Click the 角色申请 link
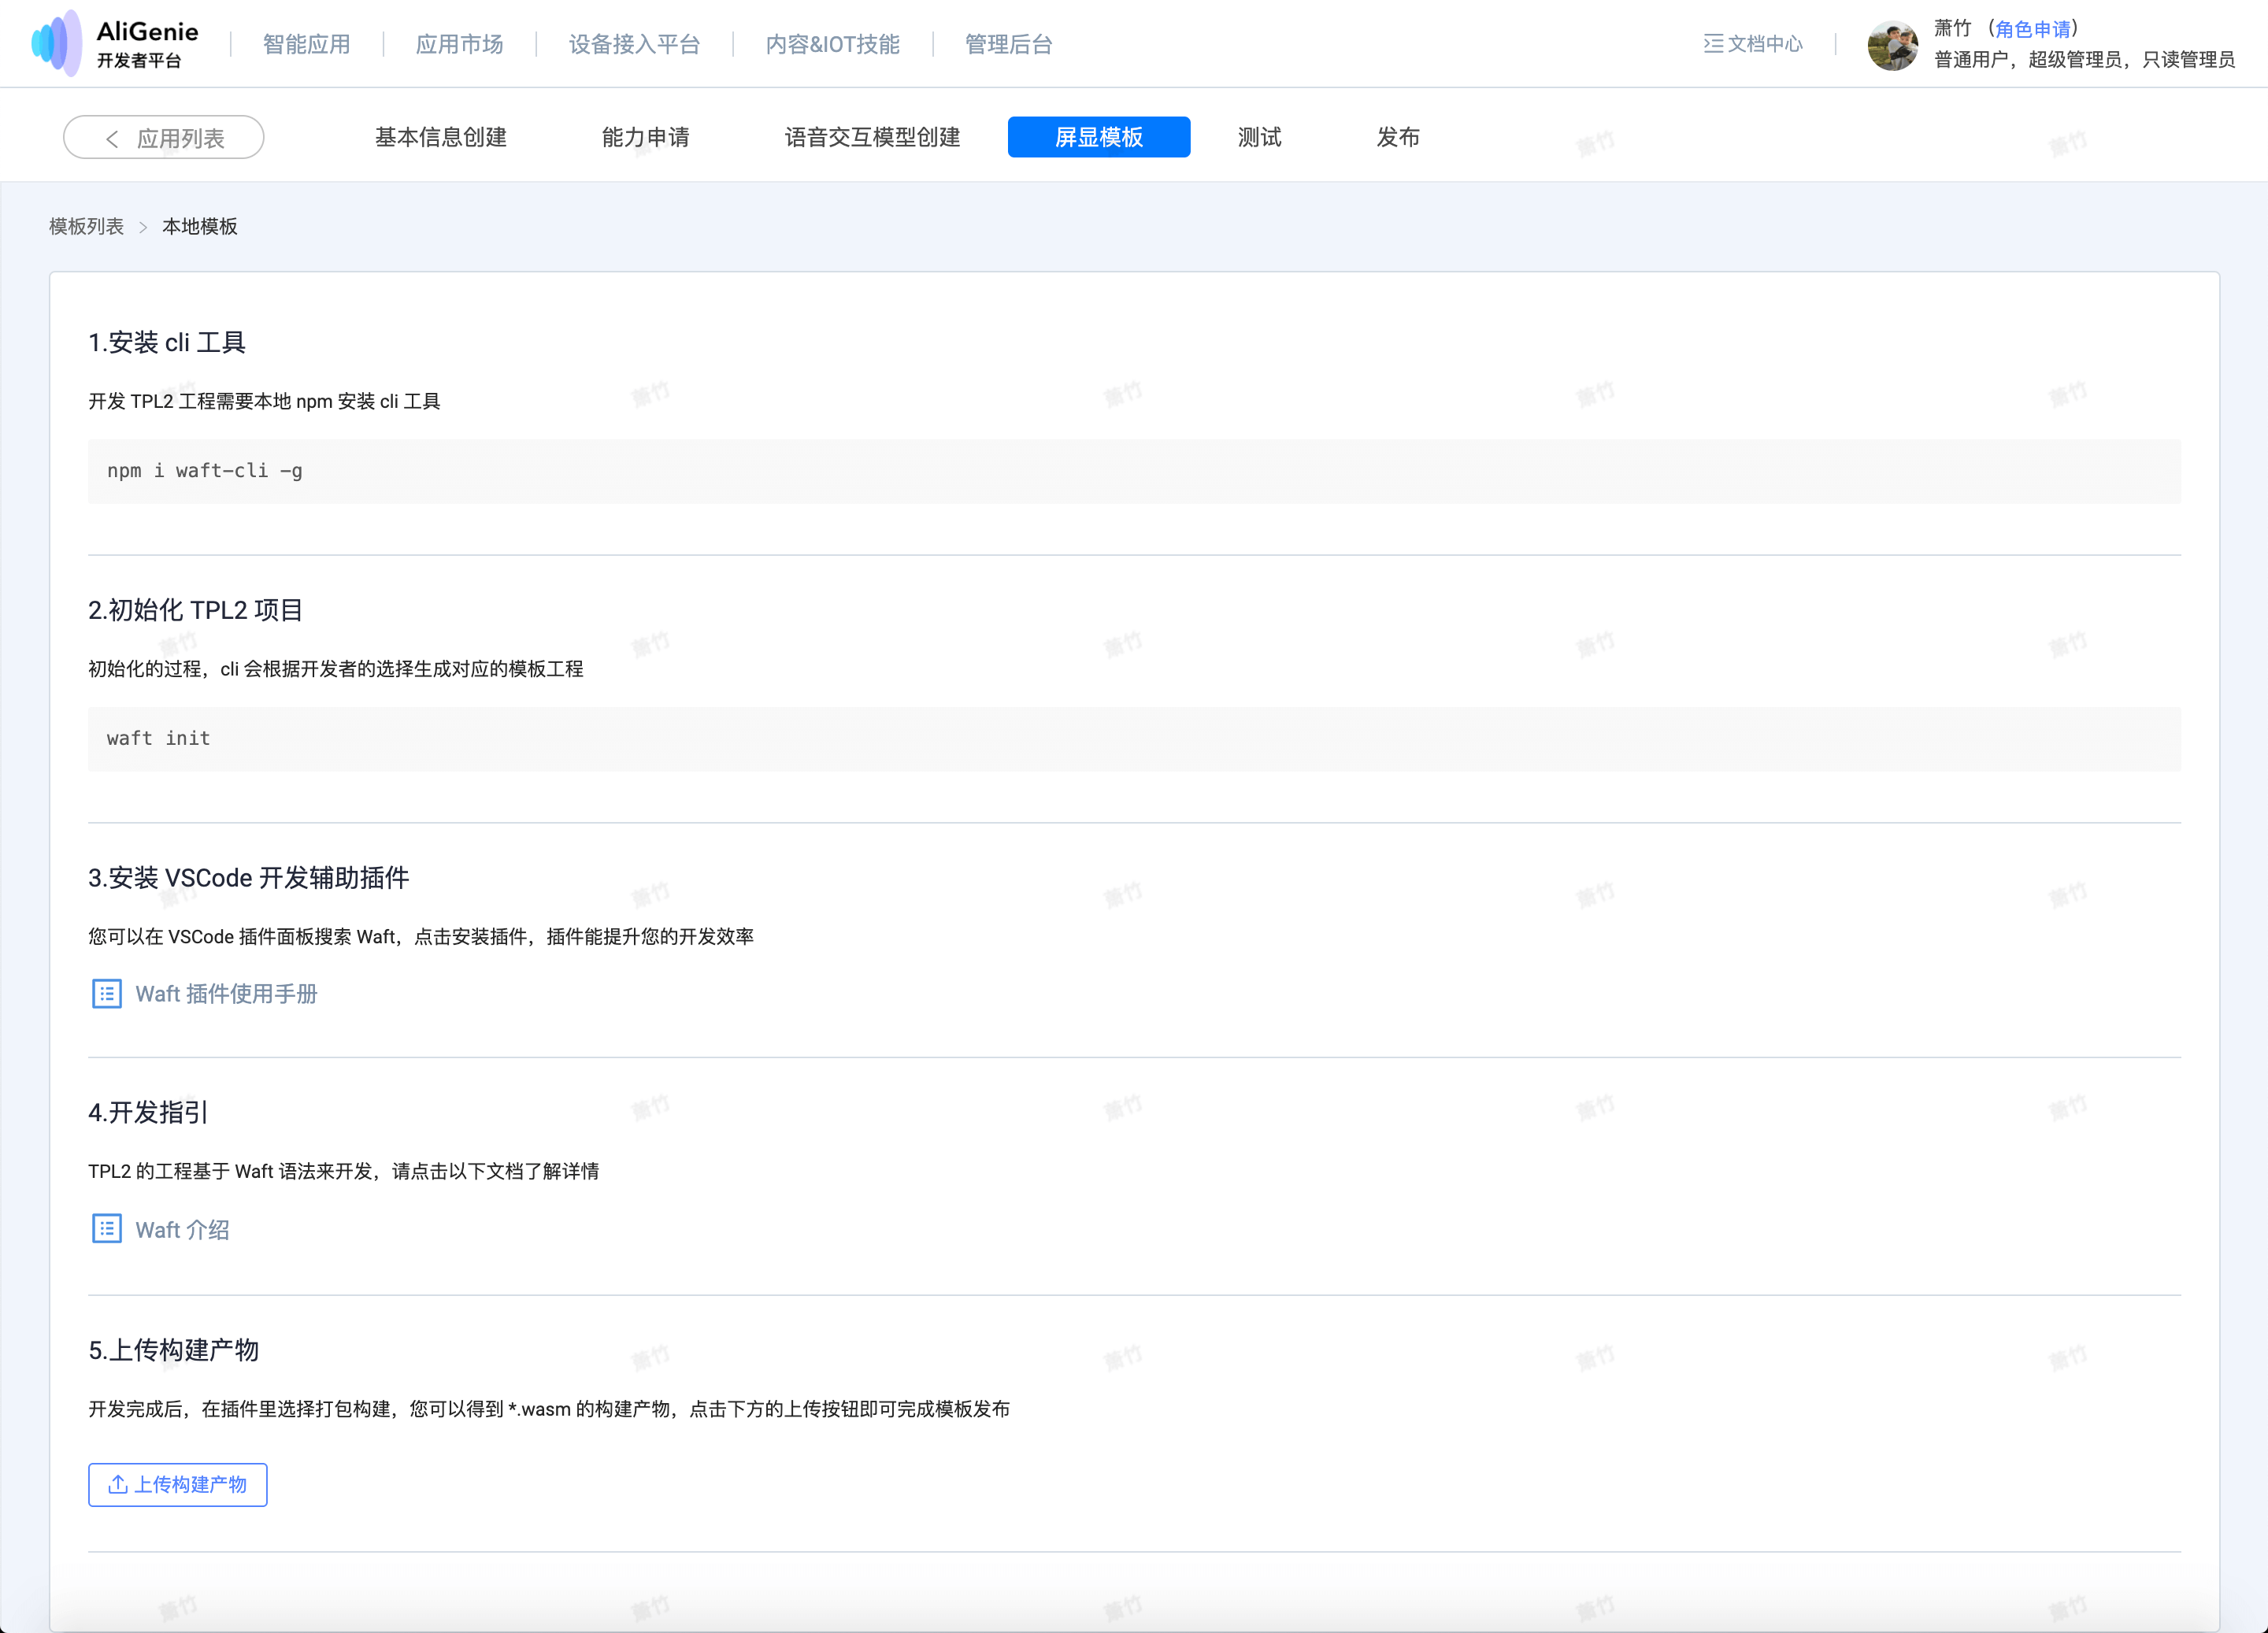Viewport: 2268px width, 1633px height. pyautogui.click(x=2032, y=29)
